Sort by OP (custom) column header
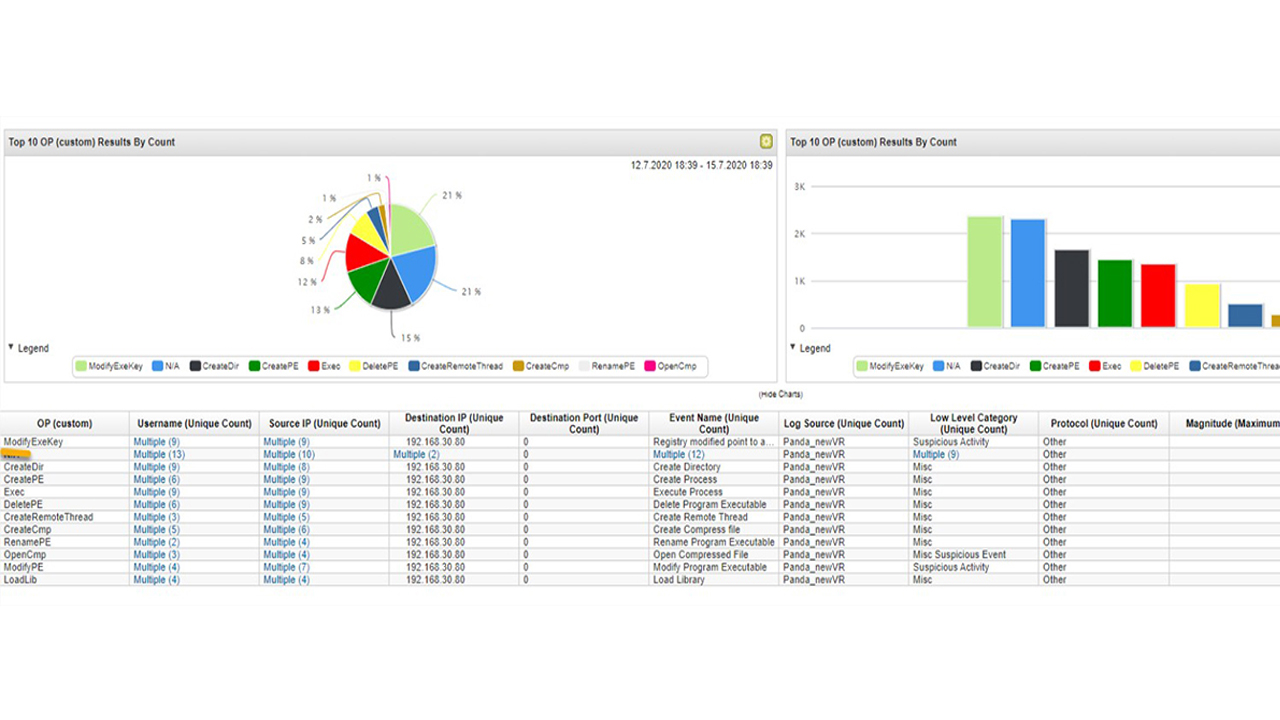The width and height of the screenshot is (1280, 720). (65, 424)
